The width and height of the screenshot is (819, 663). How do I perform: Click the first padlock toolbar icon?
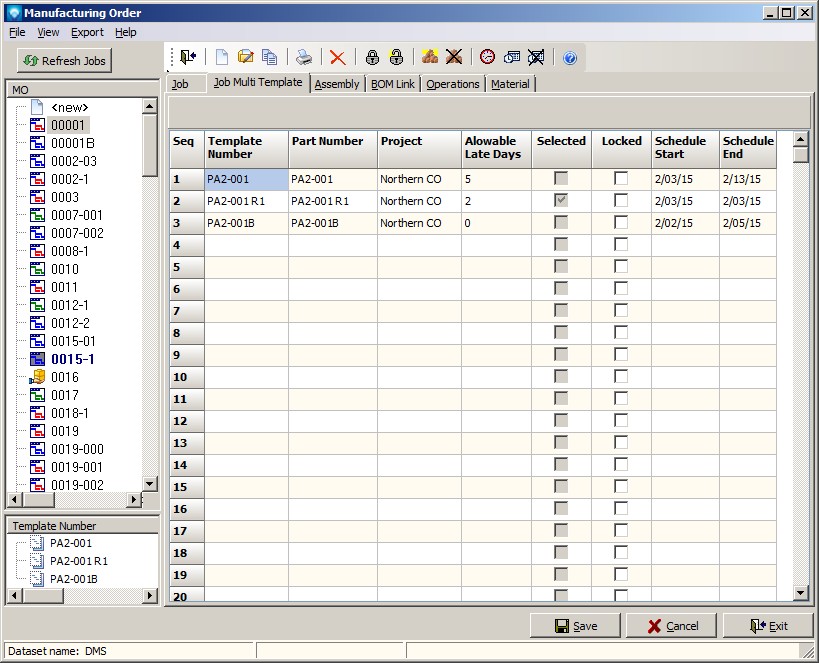pyautogui.click(x=372, y=58)
